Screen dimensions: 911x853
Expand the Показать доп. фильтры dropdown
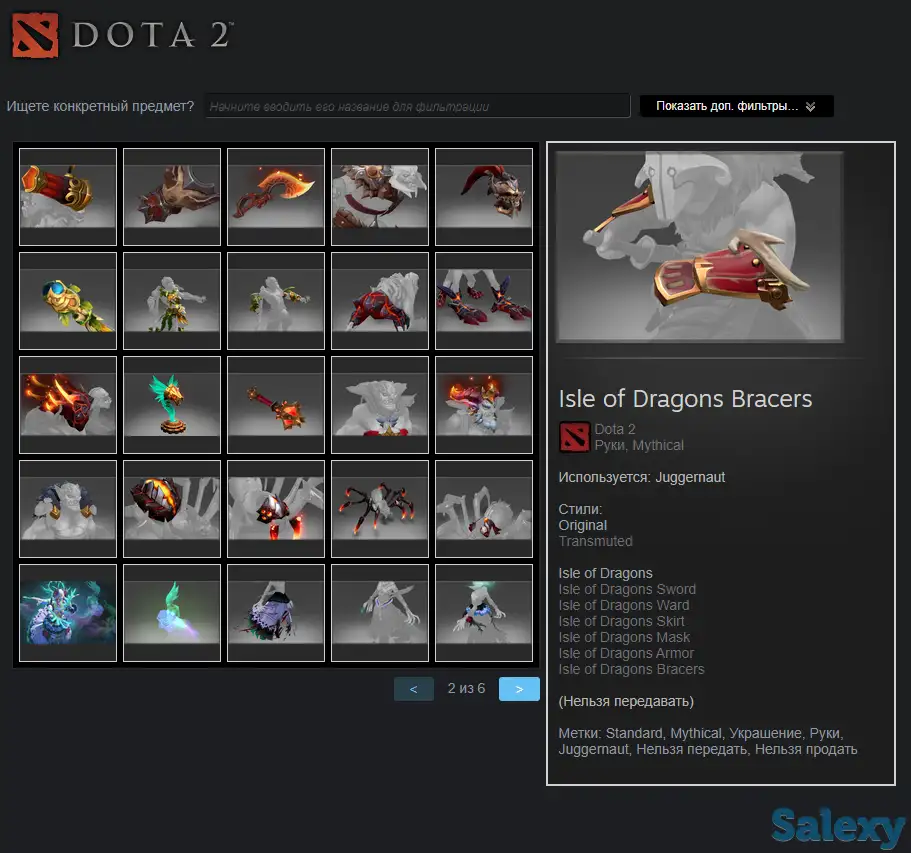[736, 106]
